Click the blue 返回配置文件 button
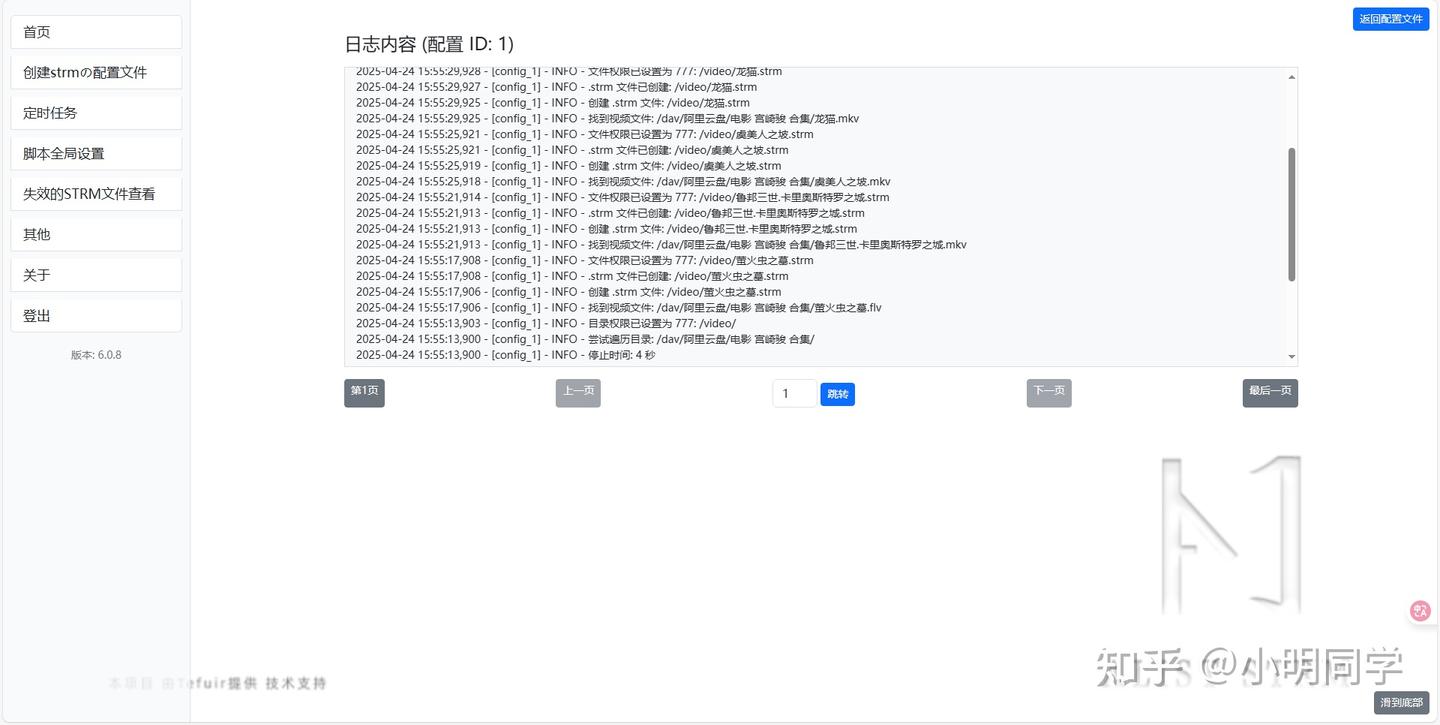 1391,18
